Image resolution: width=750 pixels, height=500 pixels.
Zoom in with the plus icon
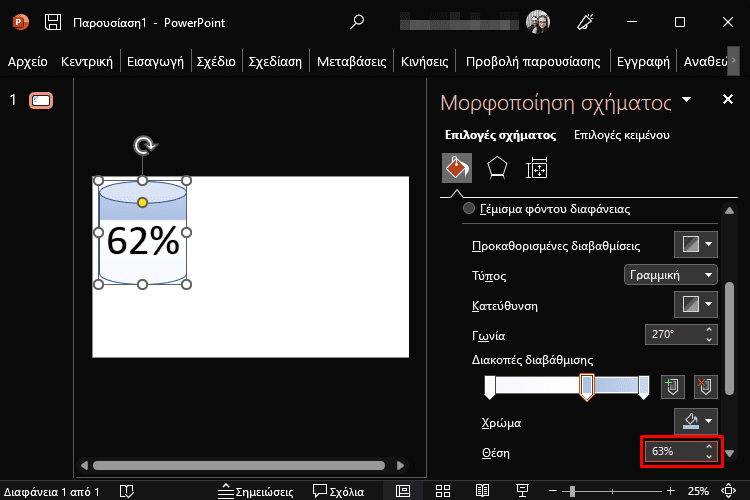point(671,491)
